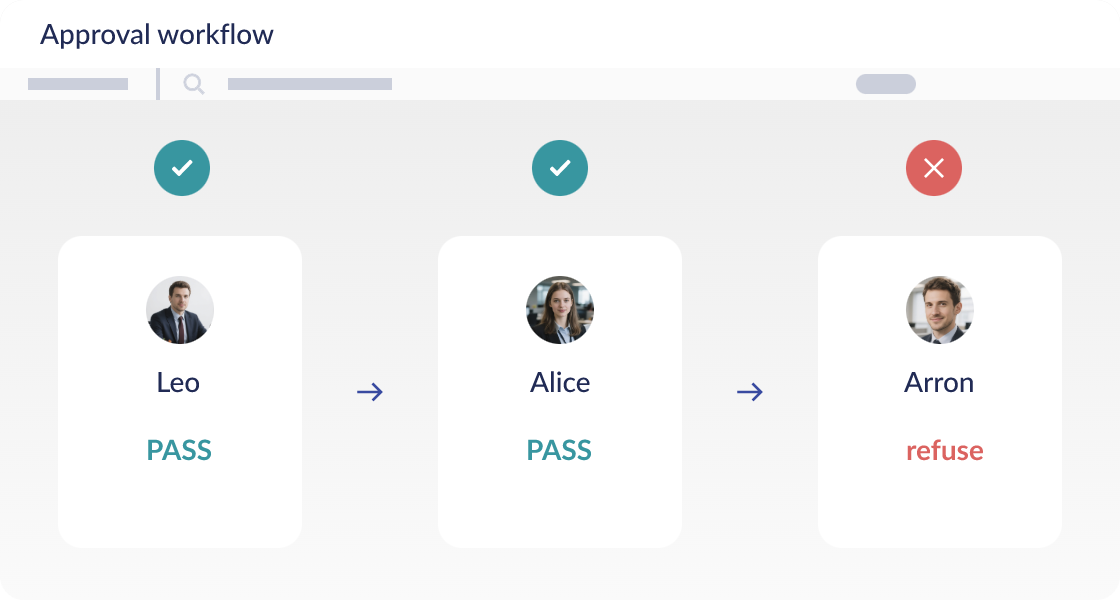Screen dimensions: 1120x600
Task: Click Leo's green checkmark status icon
Action: point(182,168)
